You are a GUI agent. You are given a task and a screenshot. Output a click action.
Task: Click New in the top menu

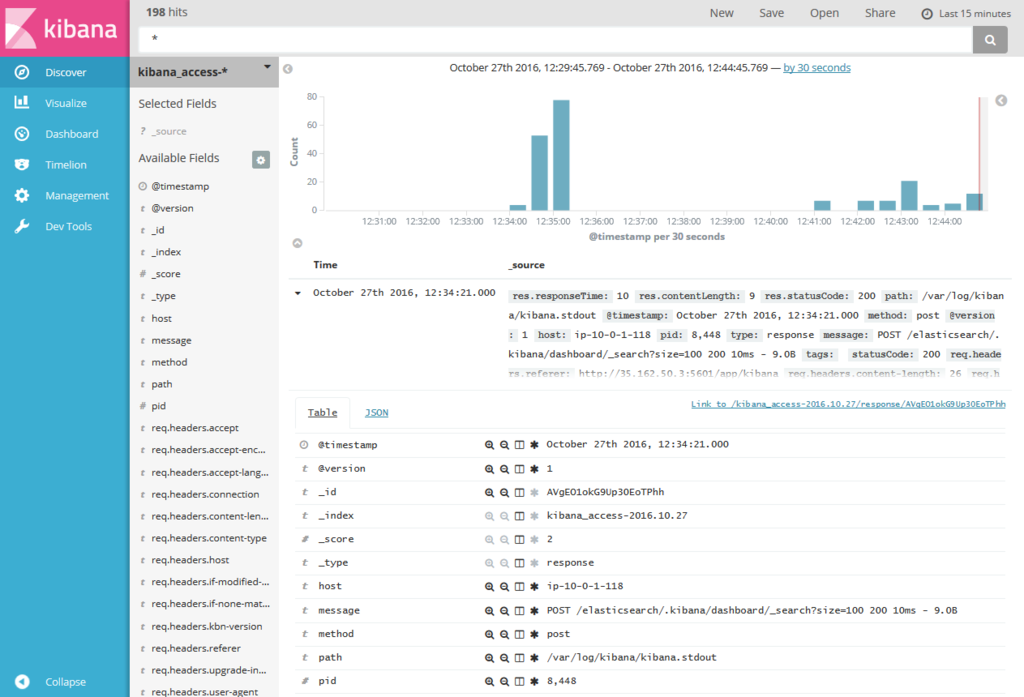pyautogui.click(x=722, y=13)
